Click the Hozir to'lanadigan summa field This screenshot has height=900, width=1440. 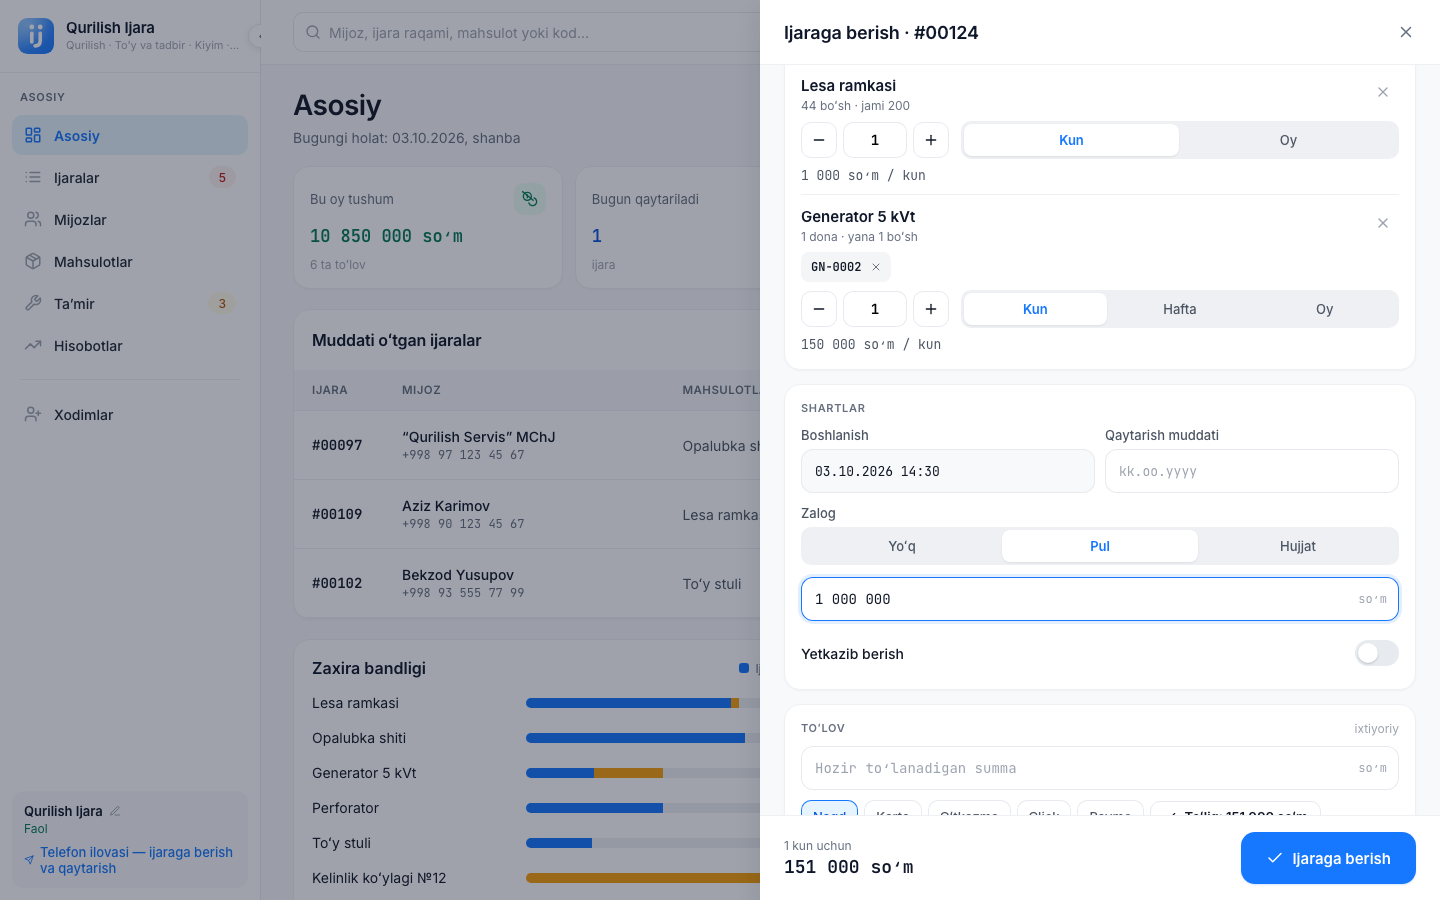[x=1100, y=768]
